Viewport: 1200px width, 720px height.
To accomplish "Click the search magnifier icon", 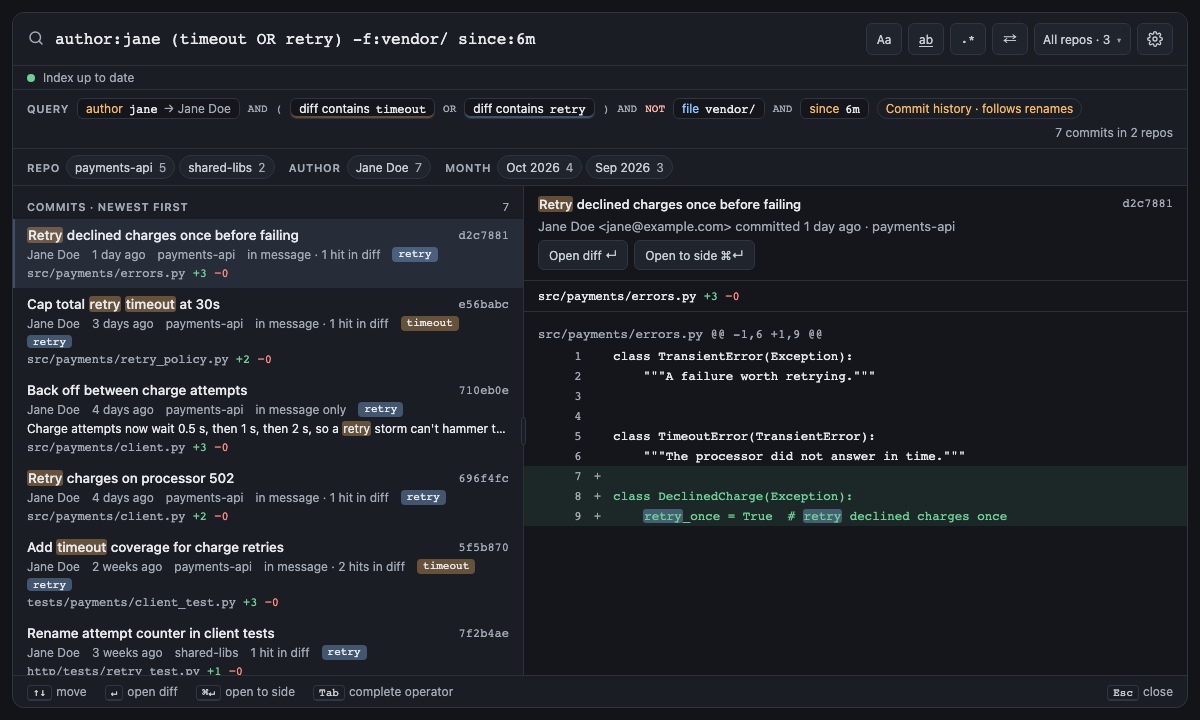I will click(x=36, y=39).
